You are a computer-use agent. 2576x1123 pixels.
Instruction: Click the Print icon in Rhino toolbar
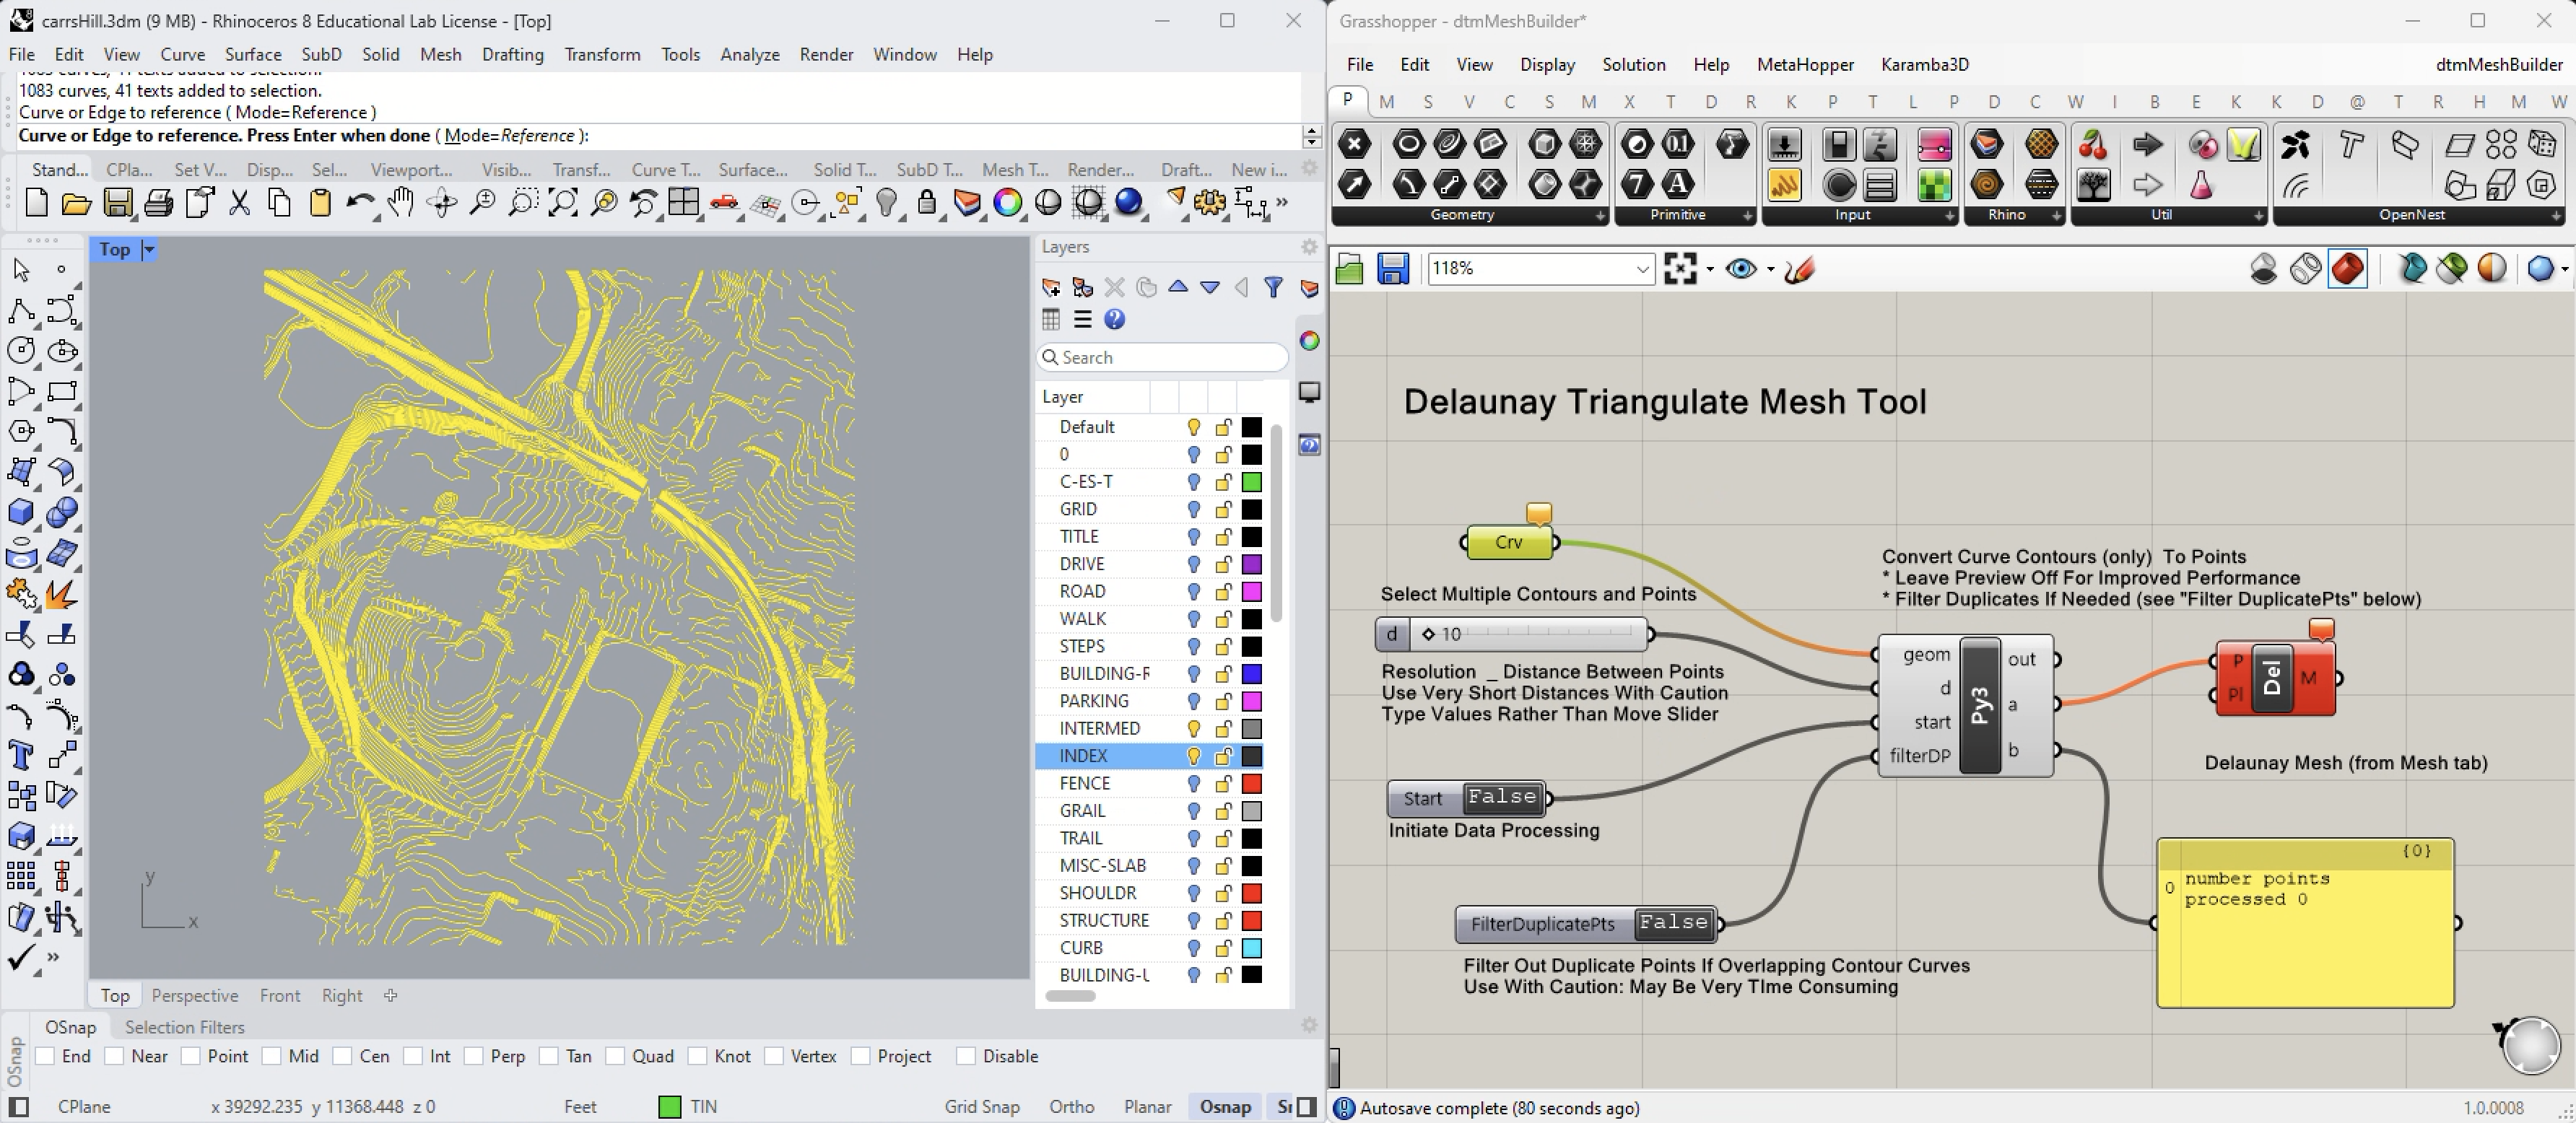click(158, 203)
